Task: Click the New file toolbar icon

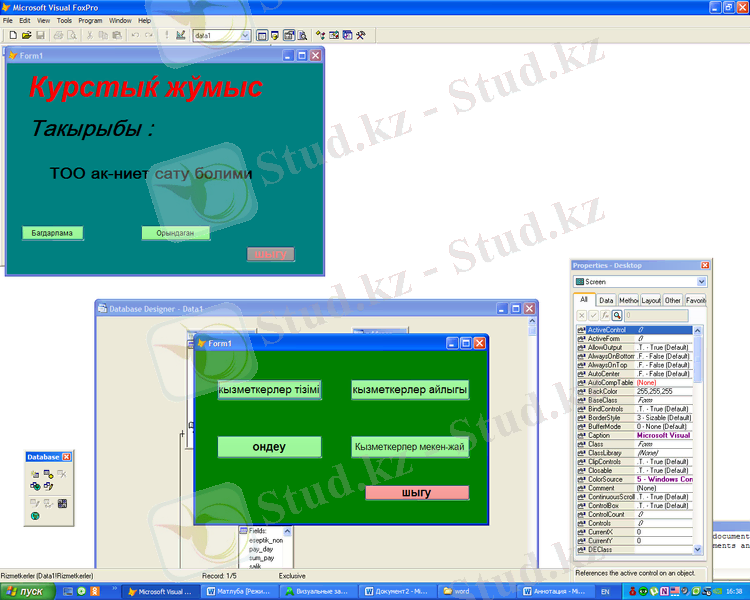Action: (13, 35)
